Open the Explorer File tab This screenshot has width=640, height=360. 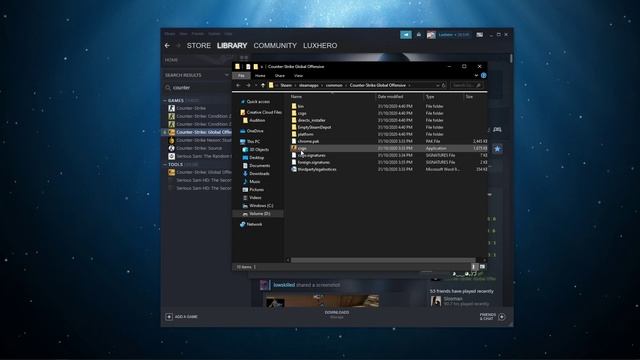[241, 76]
